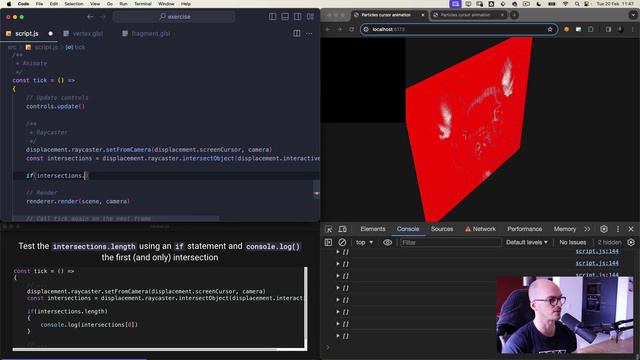The width and height of the screenshot is (640, 360).
Task: Open the View menu
Action: (x=95, y=4)
